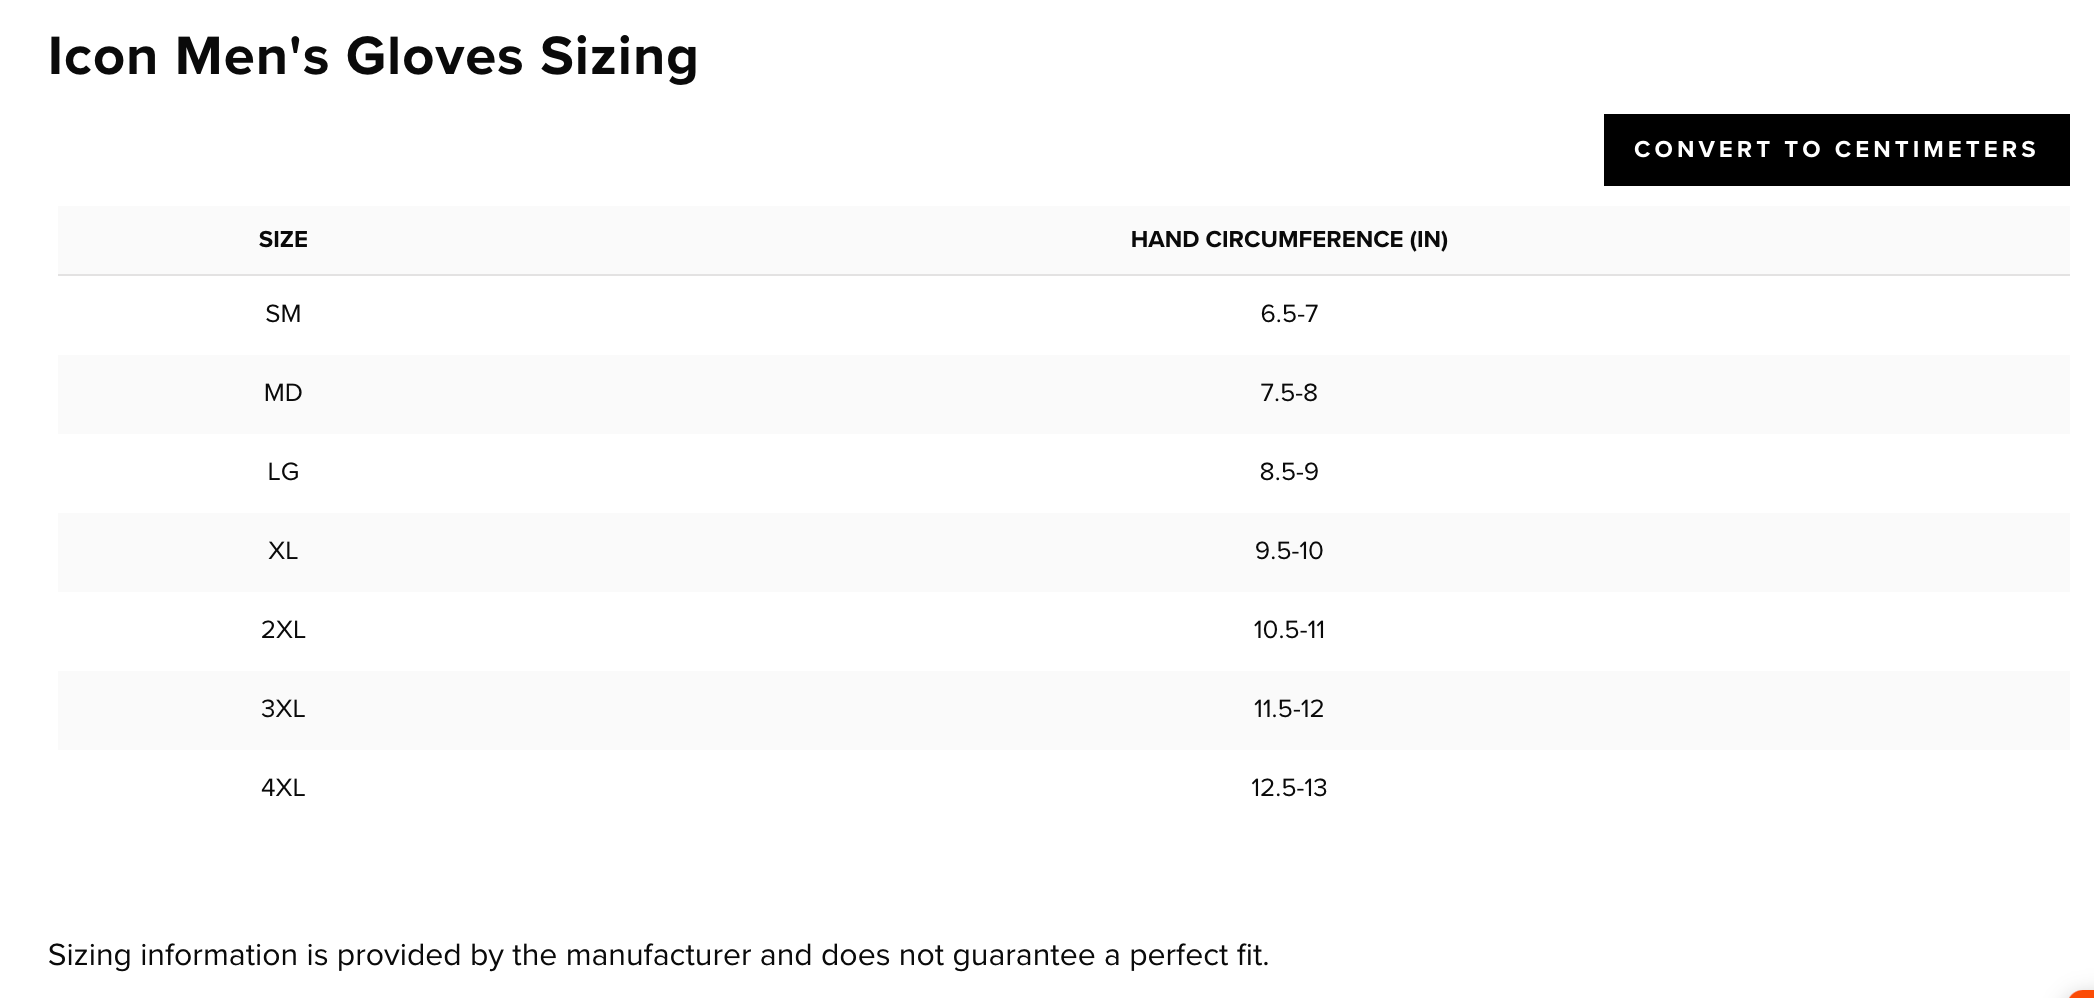Click the SM size cell
Screen dimensions: 2094x998
tap(283, 314)
